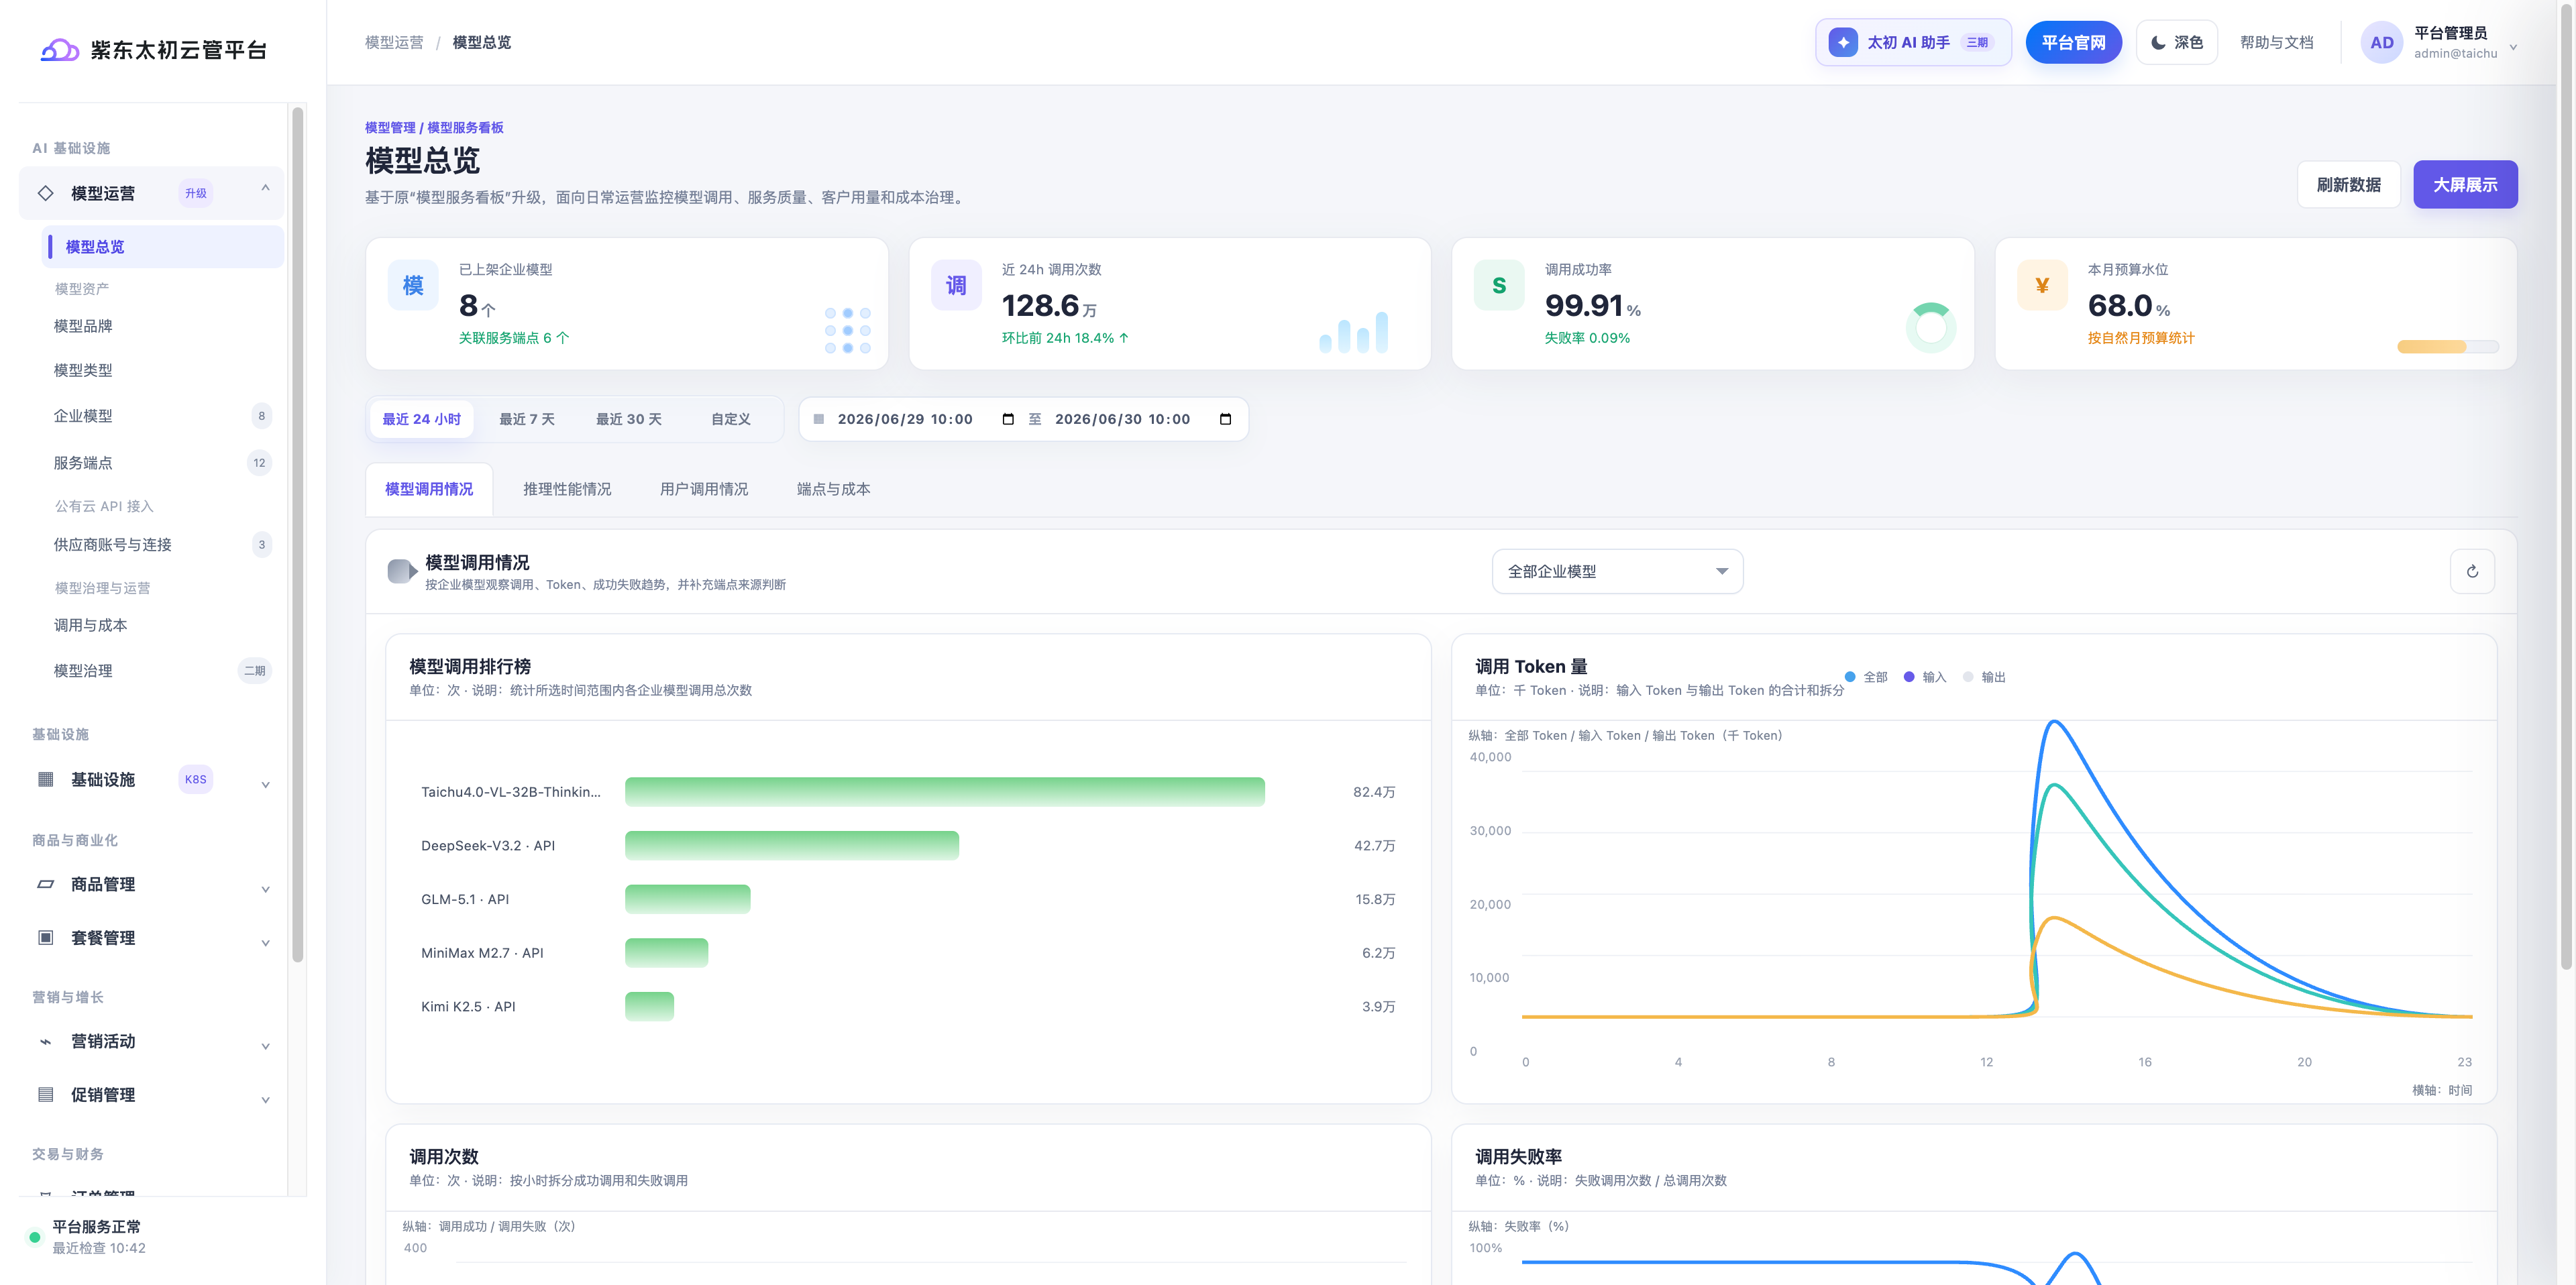Open the 模型调用情况 tab
2576x1285 pixels.
(429, 489)
